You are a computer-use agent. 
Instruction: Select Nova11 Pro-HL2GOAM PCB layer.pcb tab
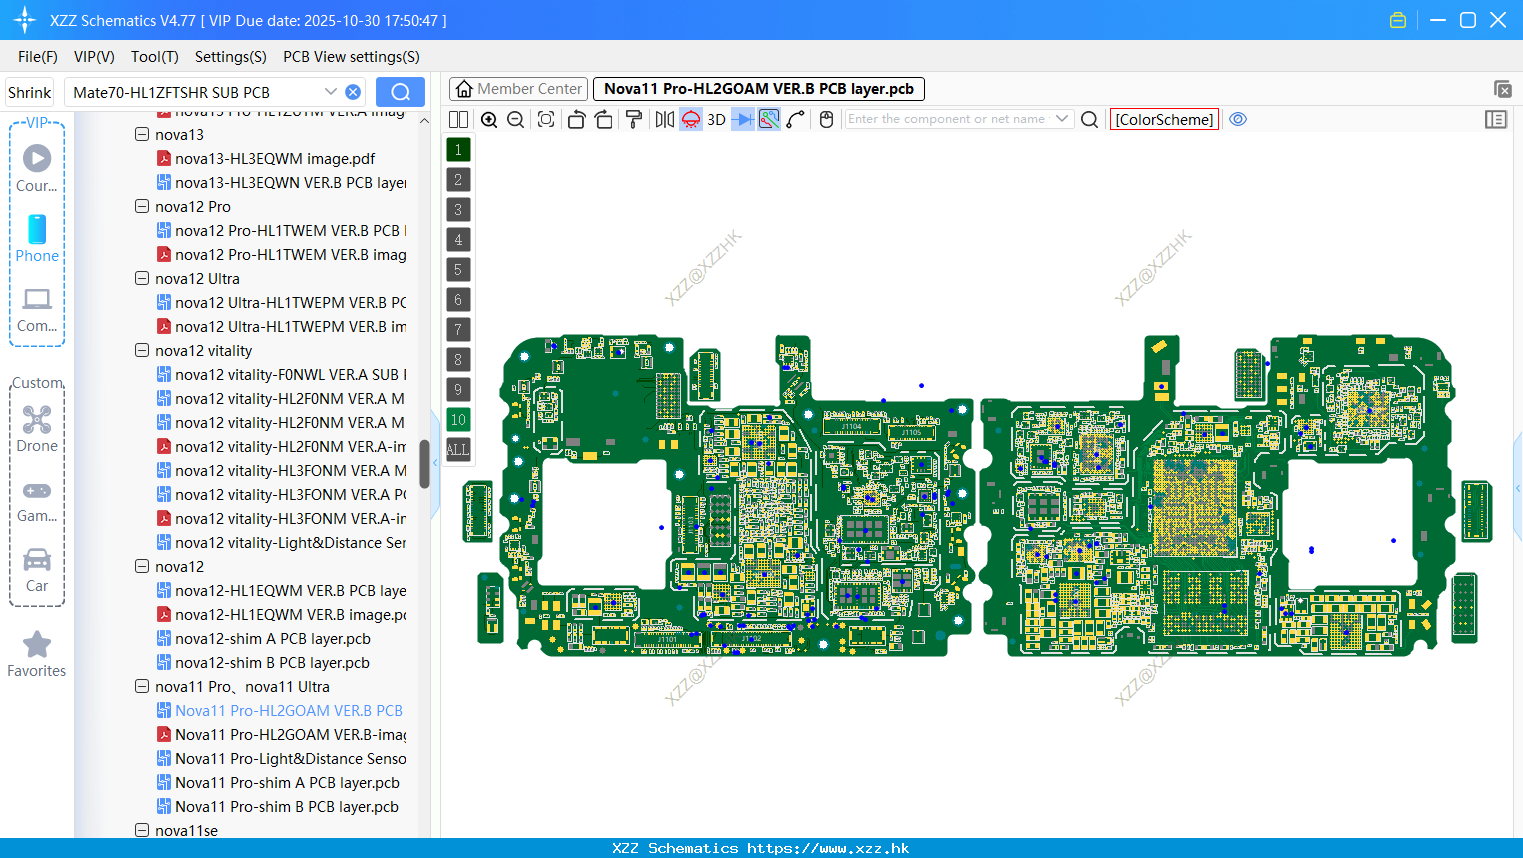point(759,89)
